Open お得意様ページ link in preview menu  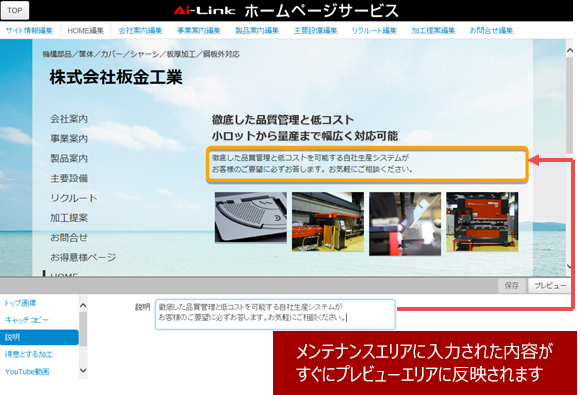83,257
